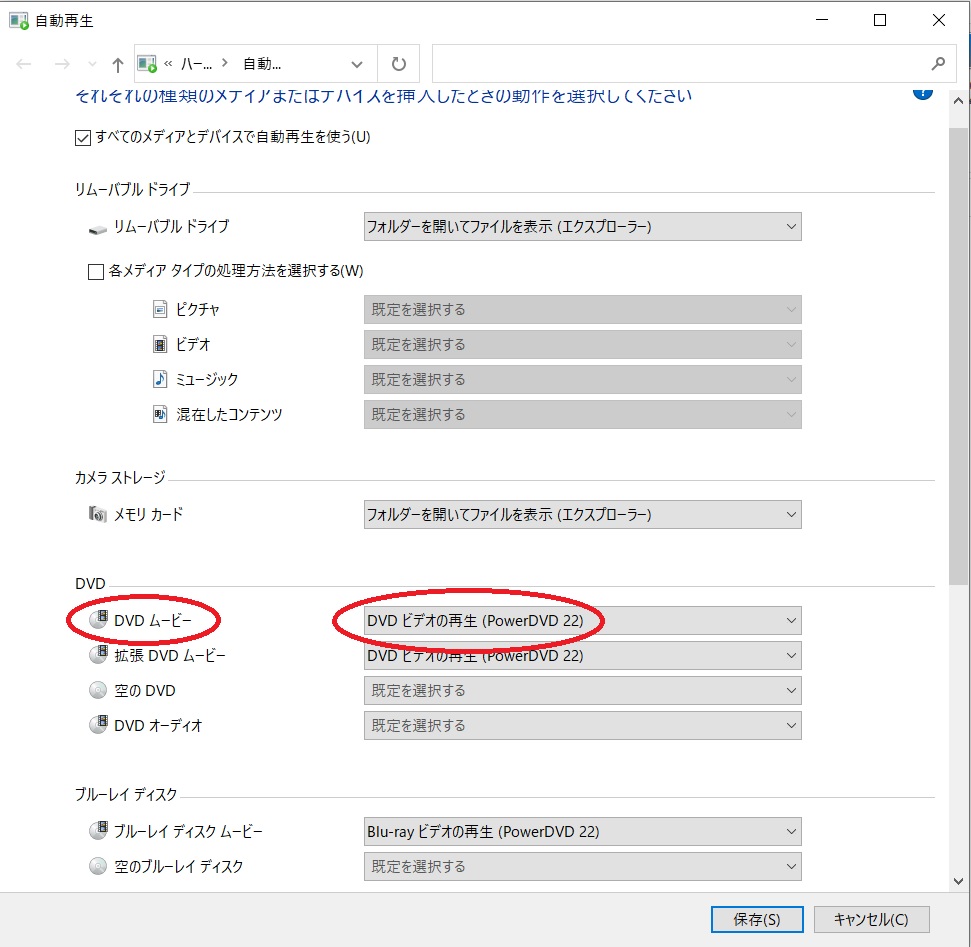Click the 保存(S) button
The width and height of the screenshot is (971, 947).
point(757,920)
